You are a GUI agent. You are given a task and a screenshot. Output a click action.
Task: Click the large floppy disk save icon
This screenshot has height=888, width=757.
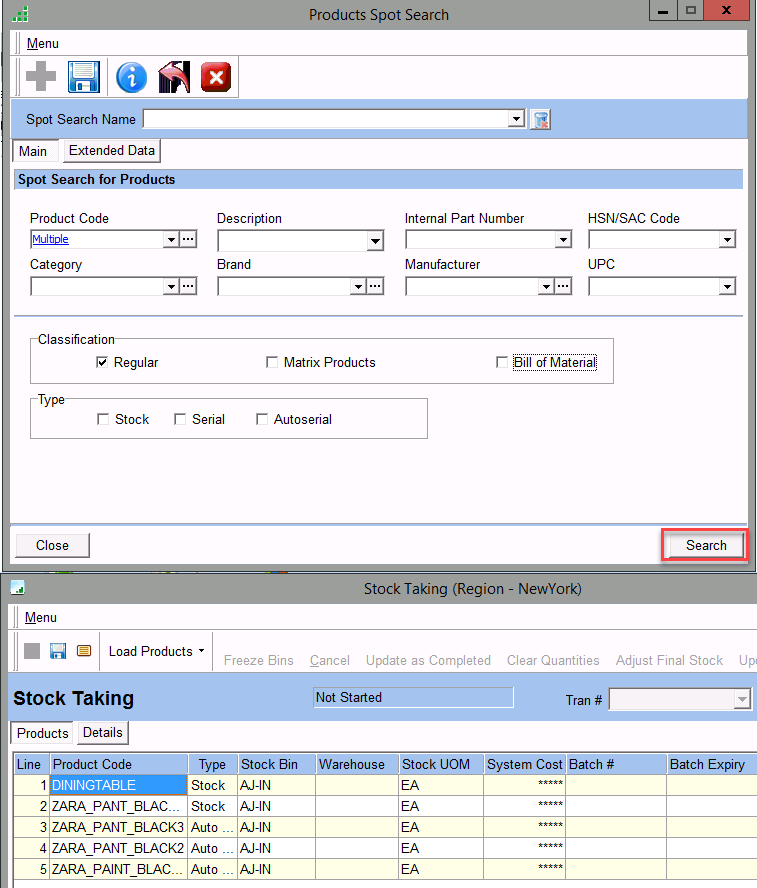(83, 77)
